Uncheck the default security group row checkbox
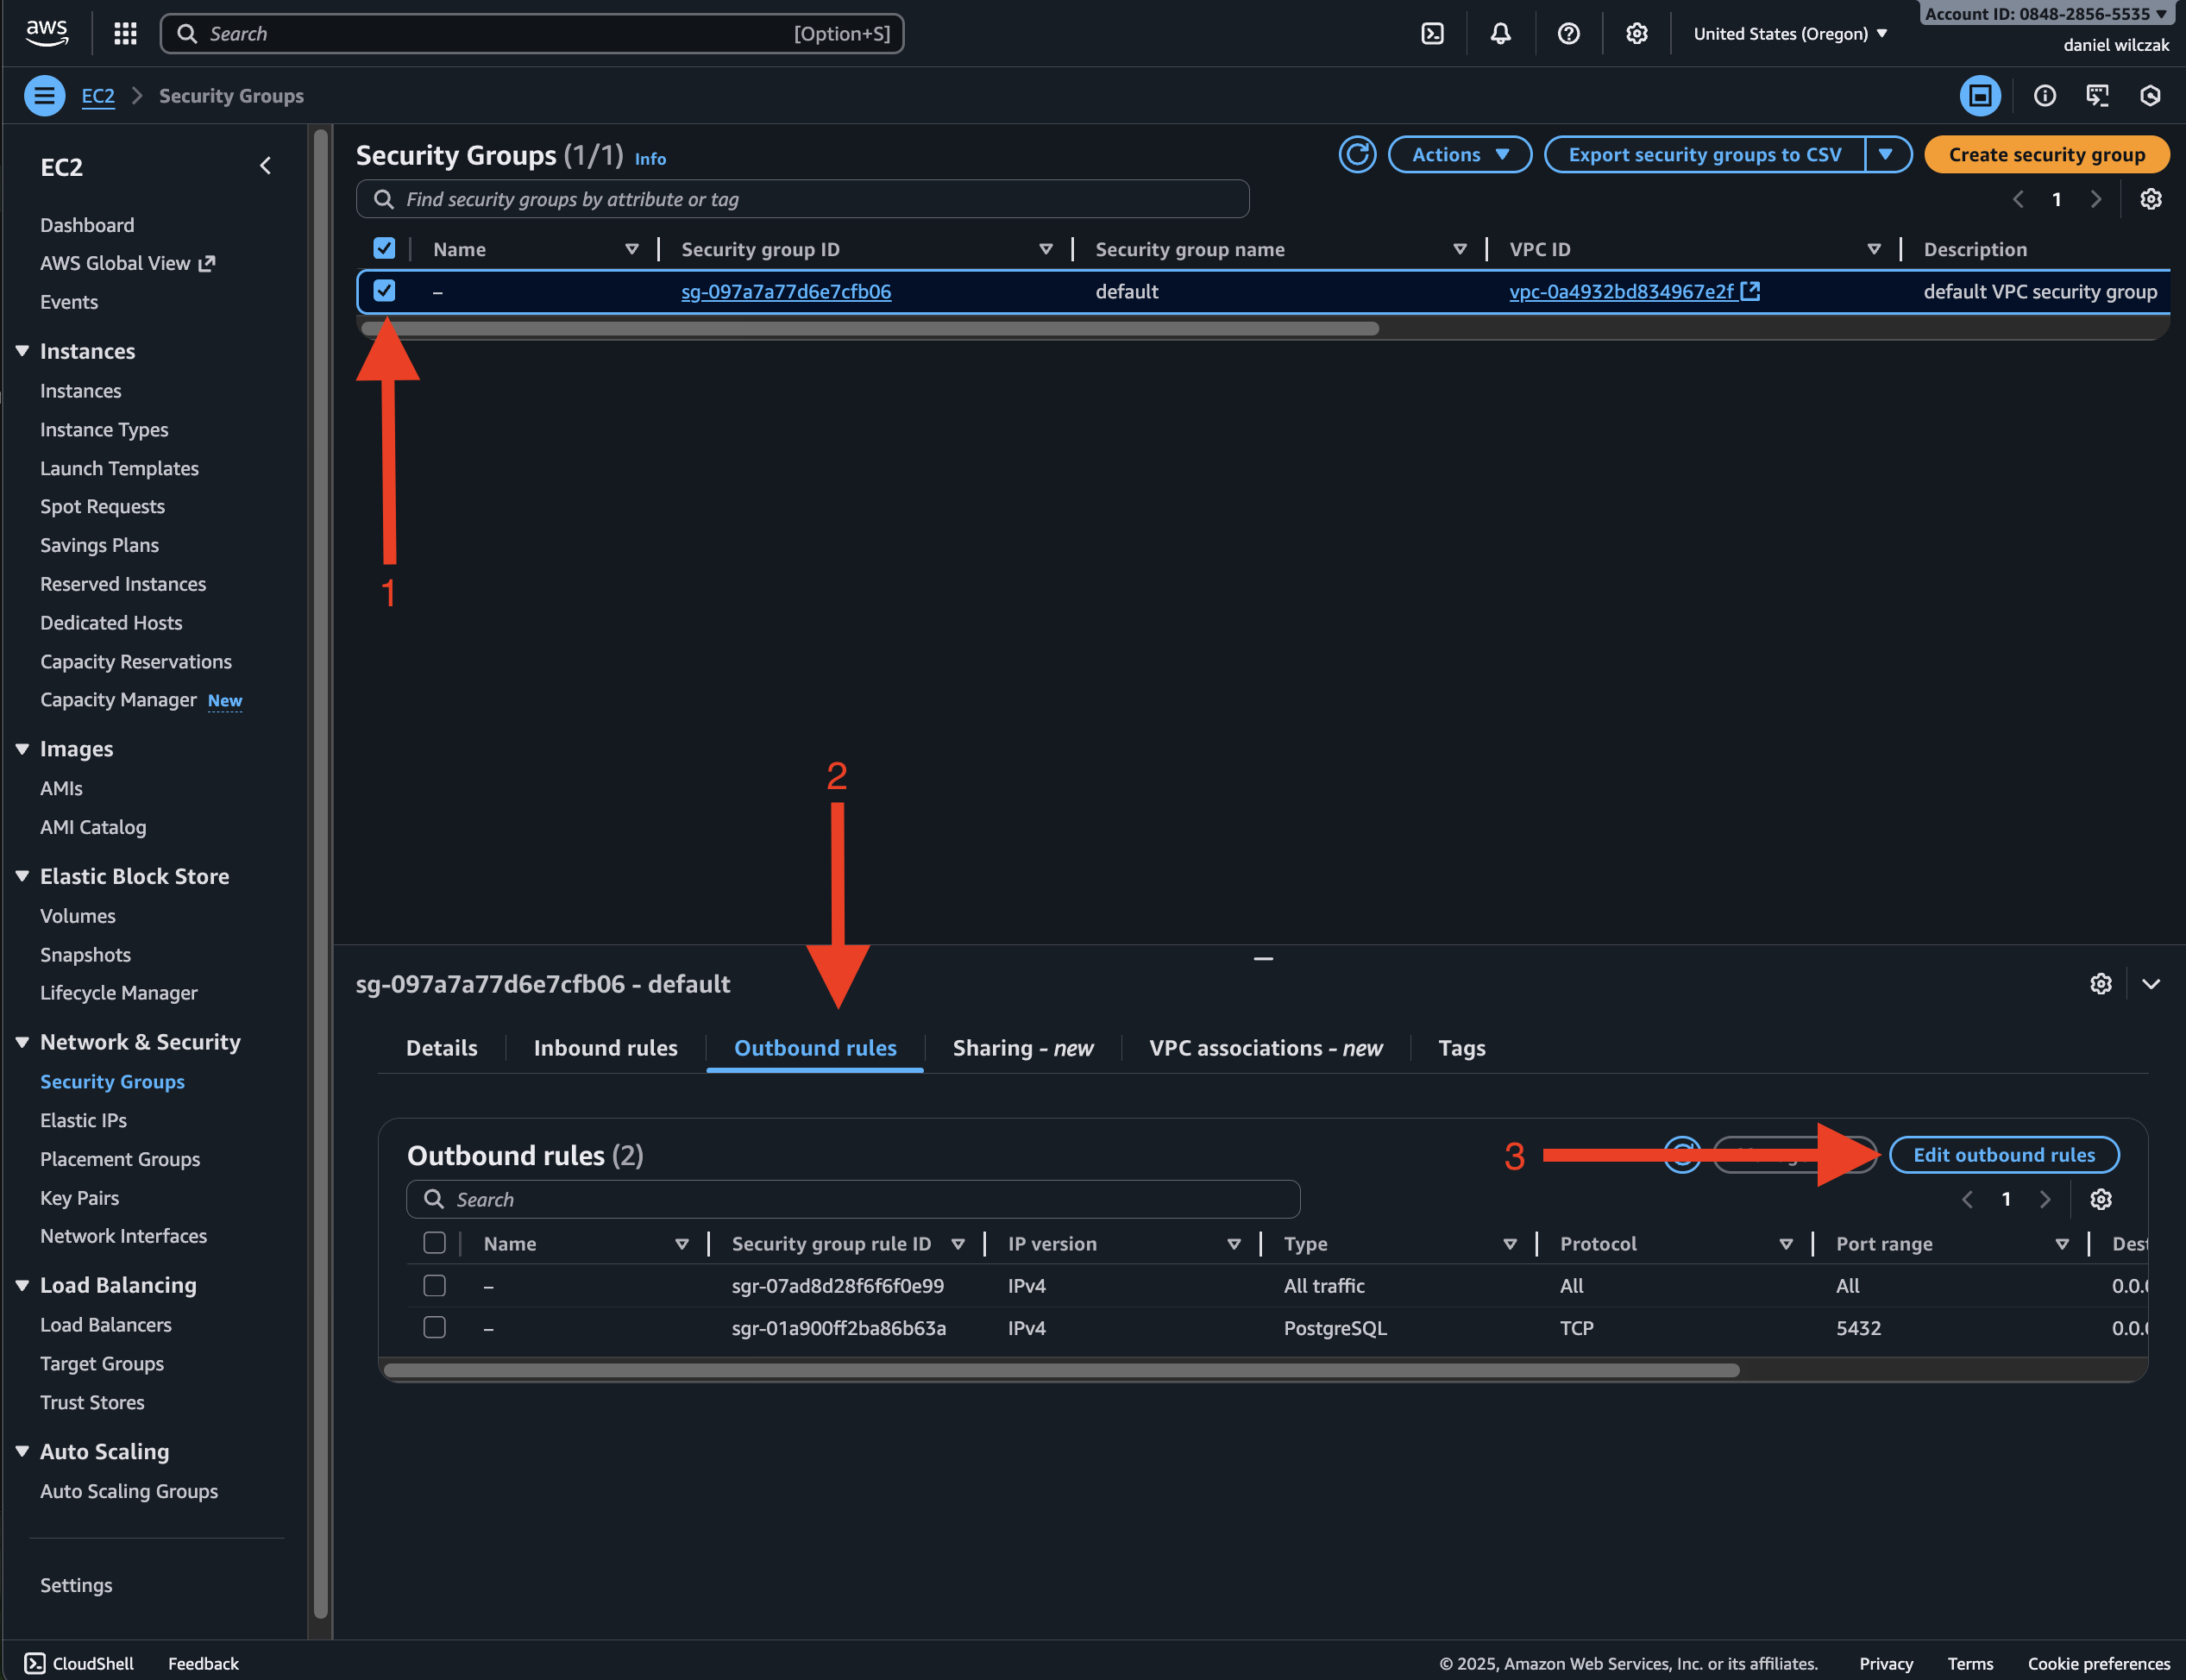 (x=384, y=291)
